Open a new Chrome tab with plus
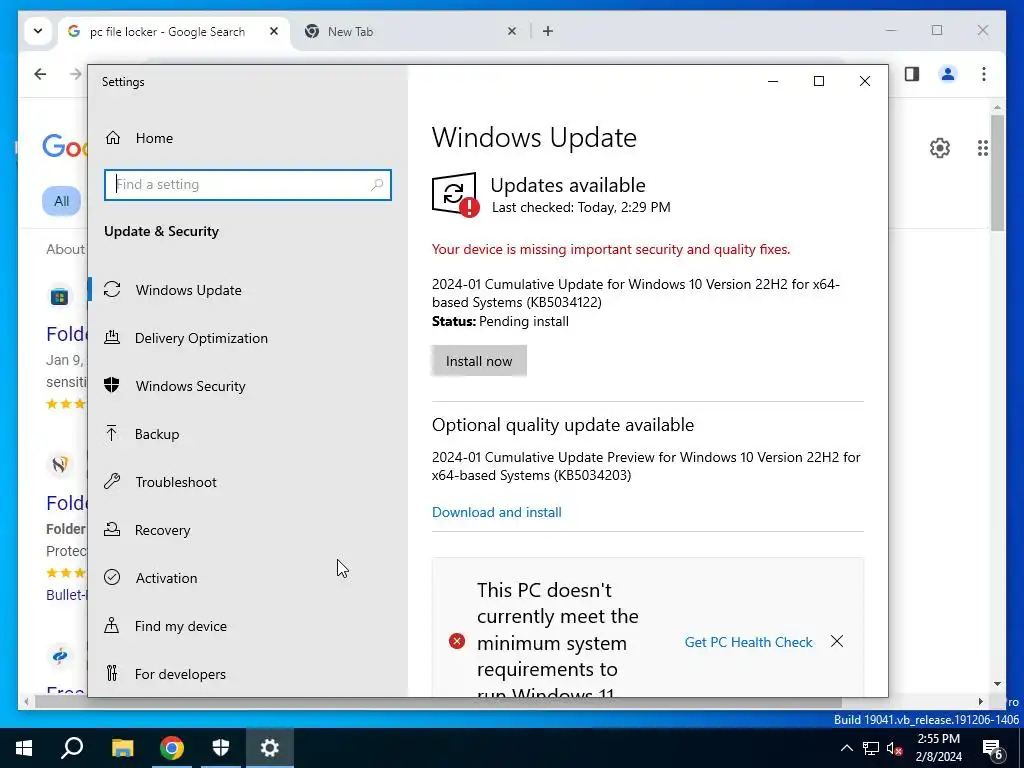Viewport: 1024px width, 768px height. click(548, 31)
